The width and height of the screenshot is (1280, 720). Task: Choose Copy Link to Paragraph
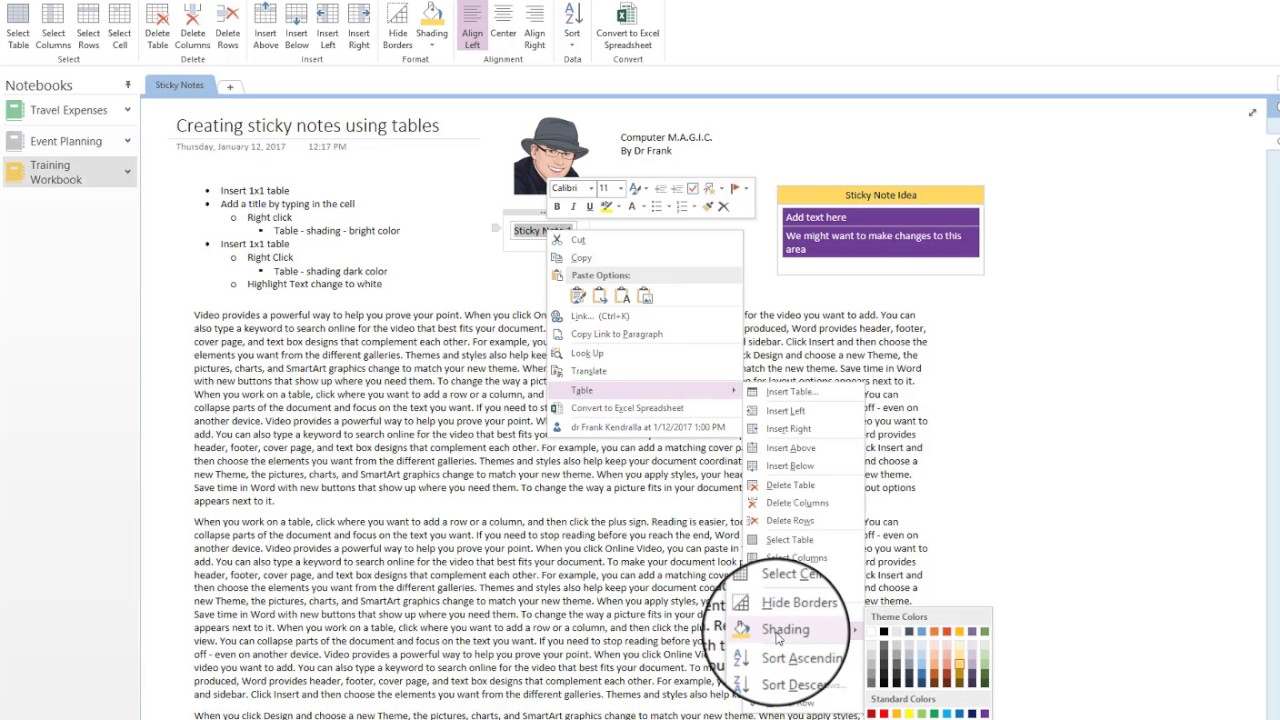pyautogui.click(x=646, y=334)
